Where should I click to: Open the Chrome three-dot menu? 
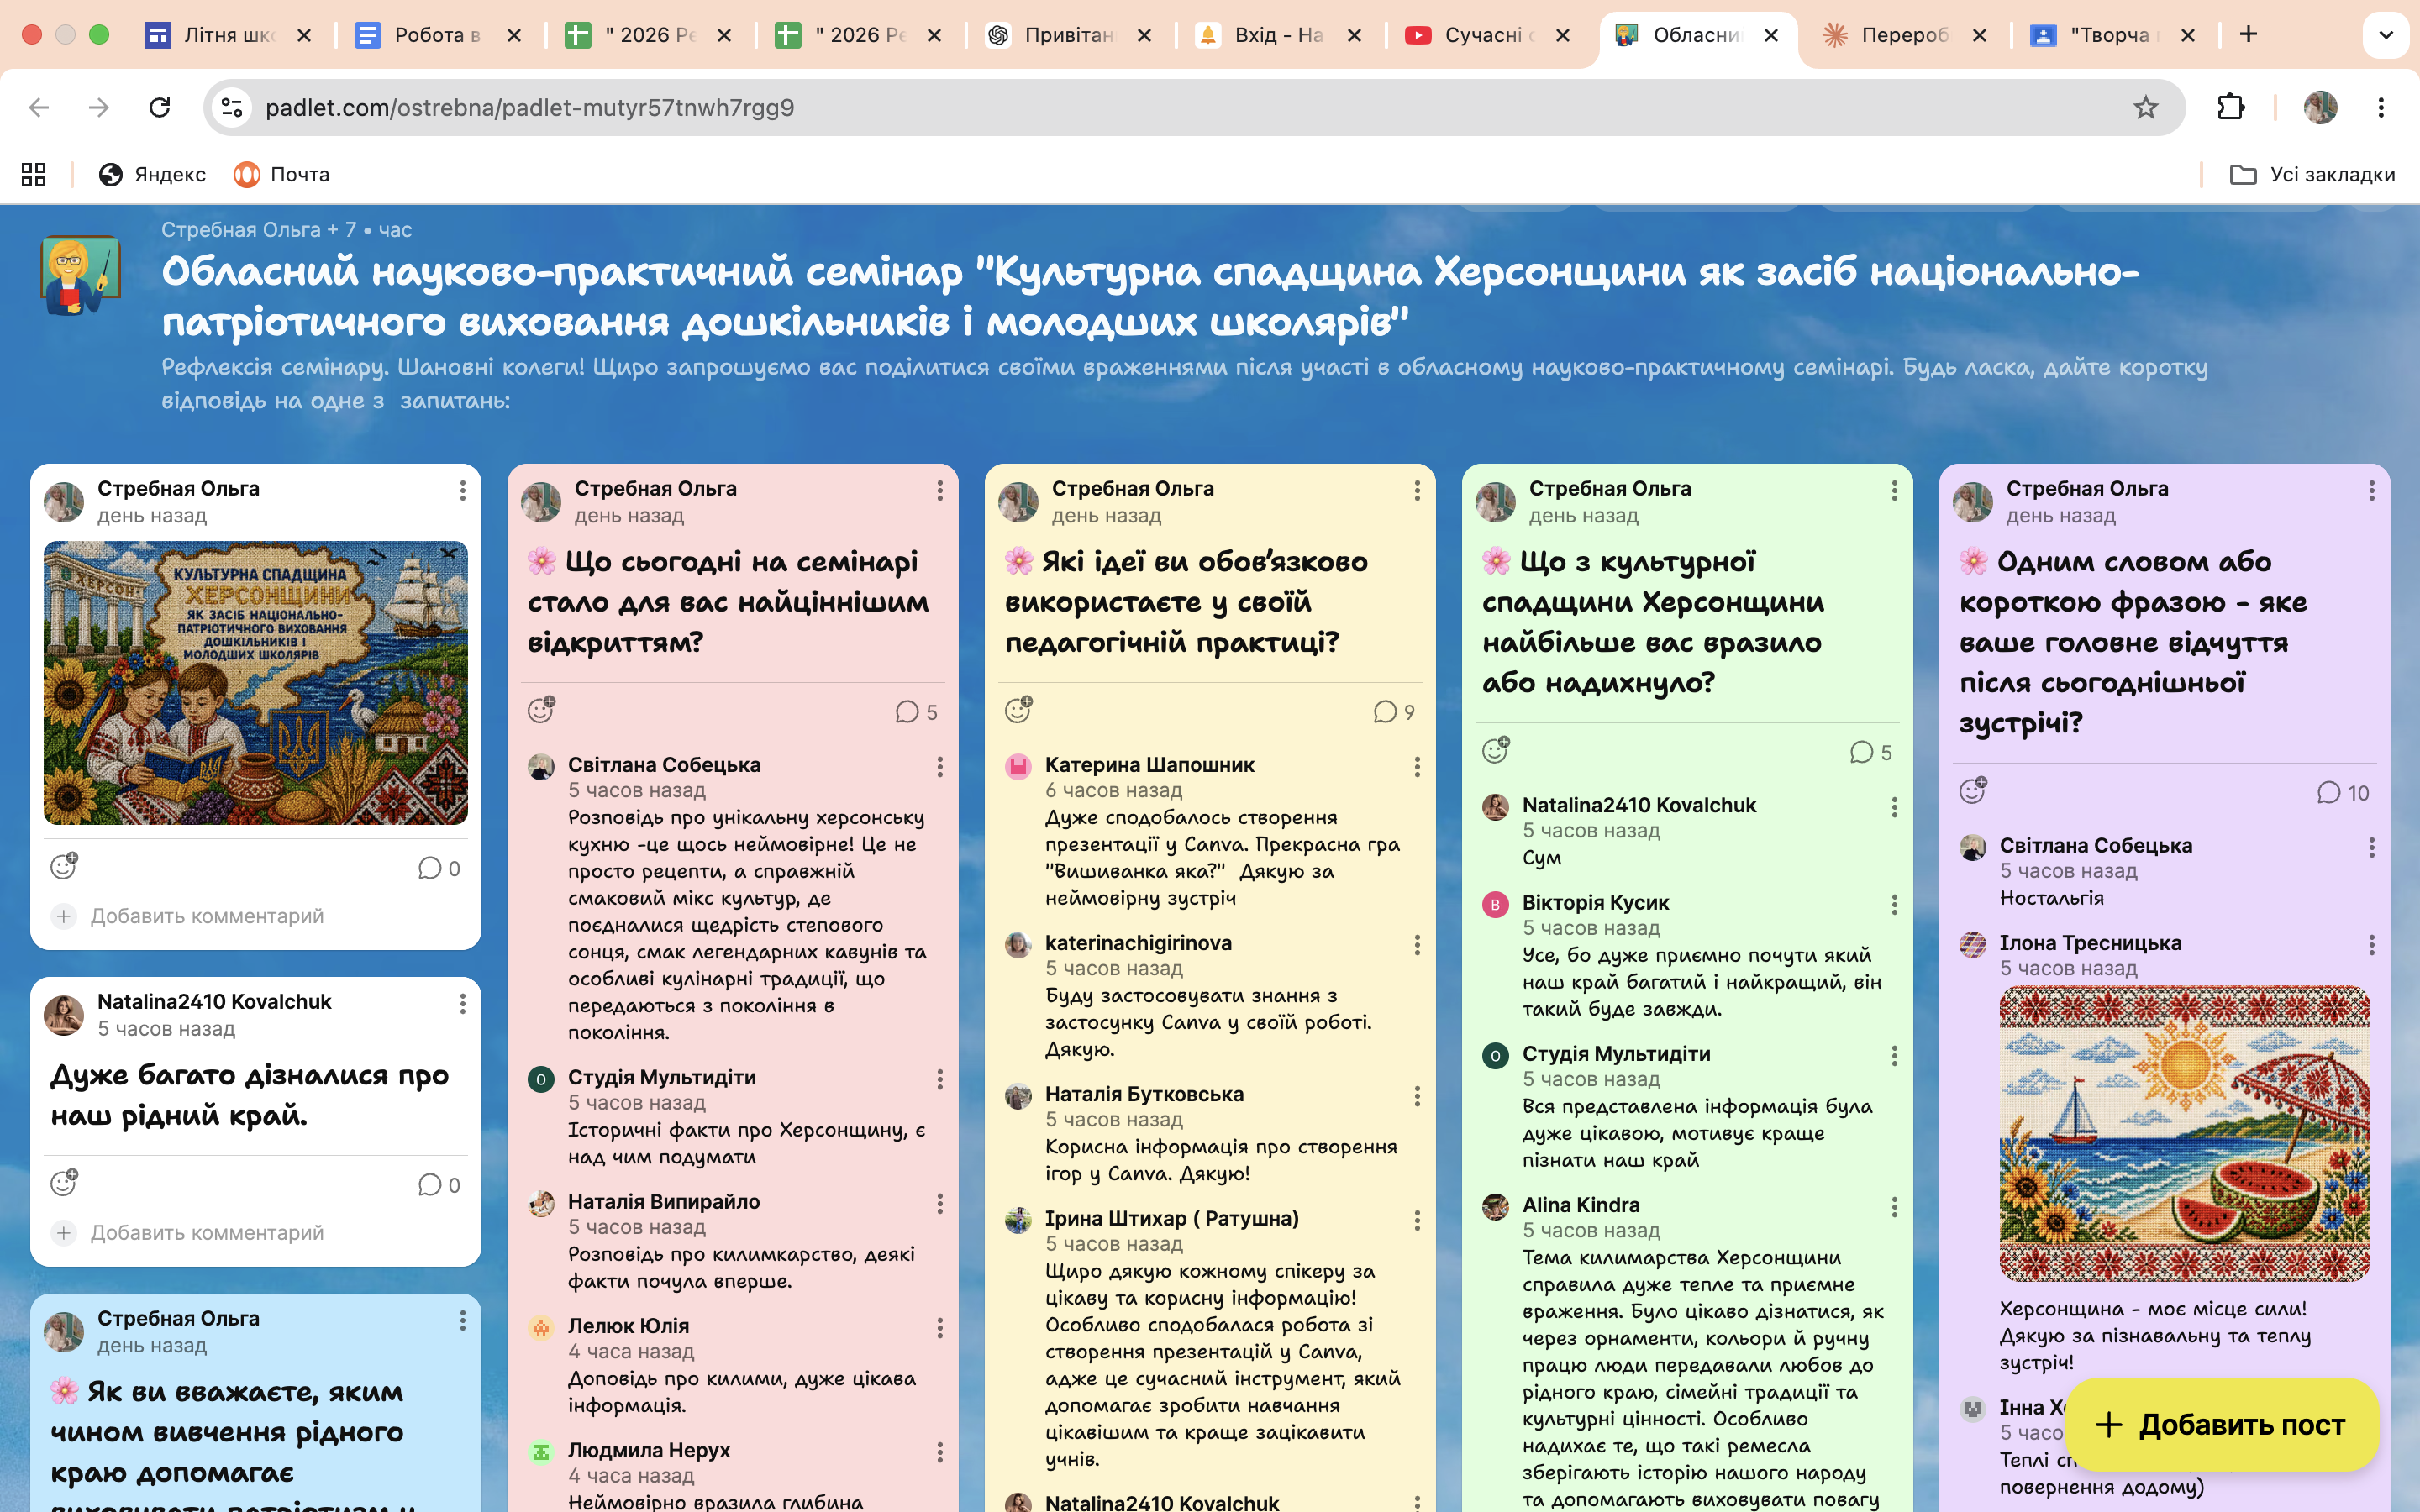pyautogui.click(x=2381, y=107)
